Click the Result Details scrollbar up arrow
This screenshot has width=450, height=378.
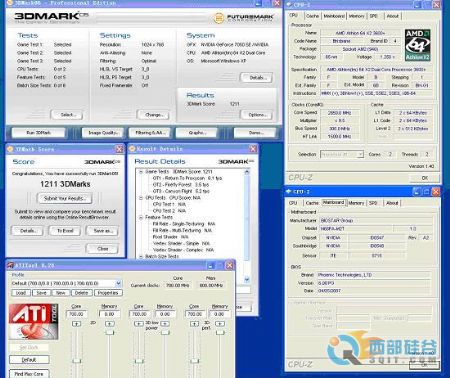pyautogui.click(x=247, y=172)
